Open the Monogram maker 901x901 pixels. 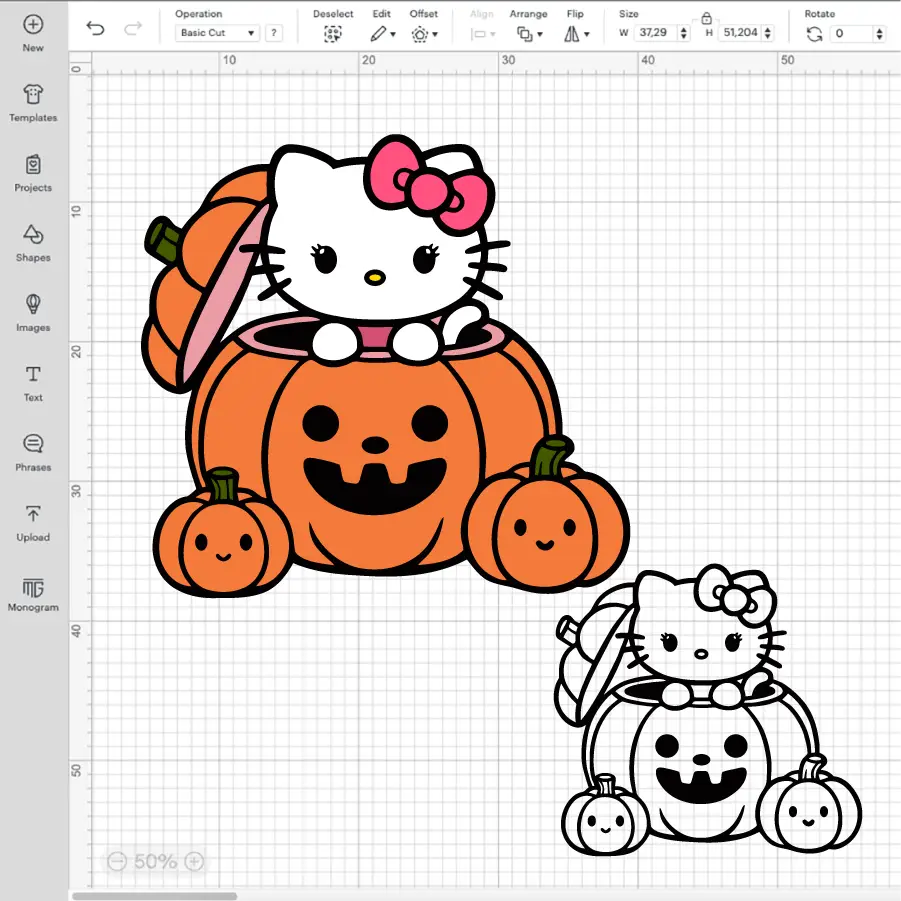click(33, 594)
